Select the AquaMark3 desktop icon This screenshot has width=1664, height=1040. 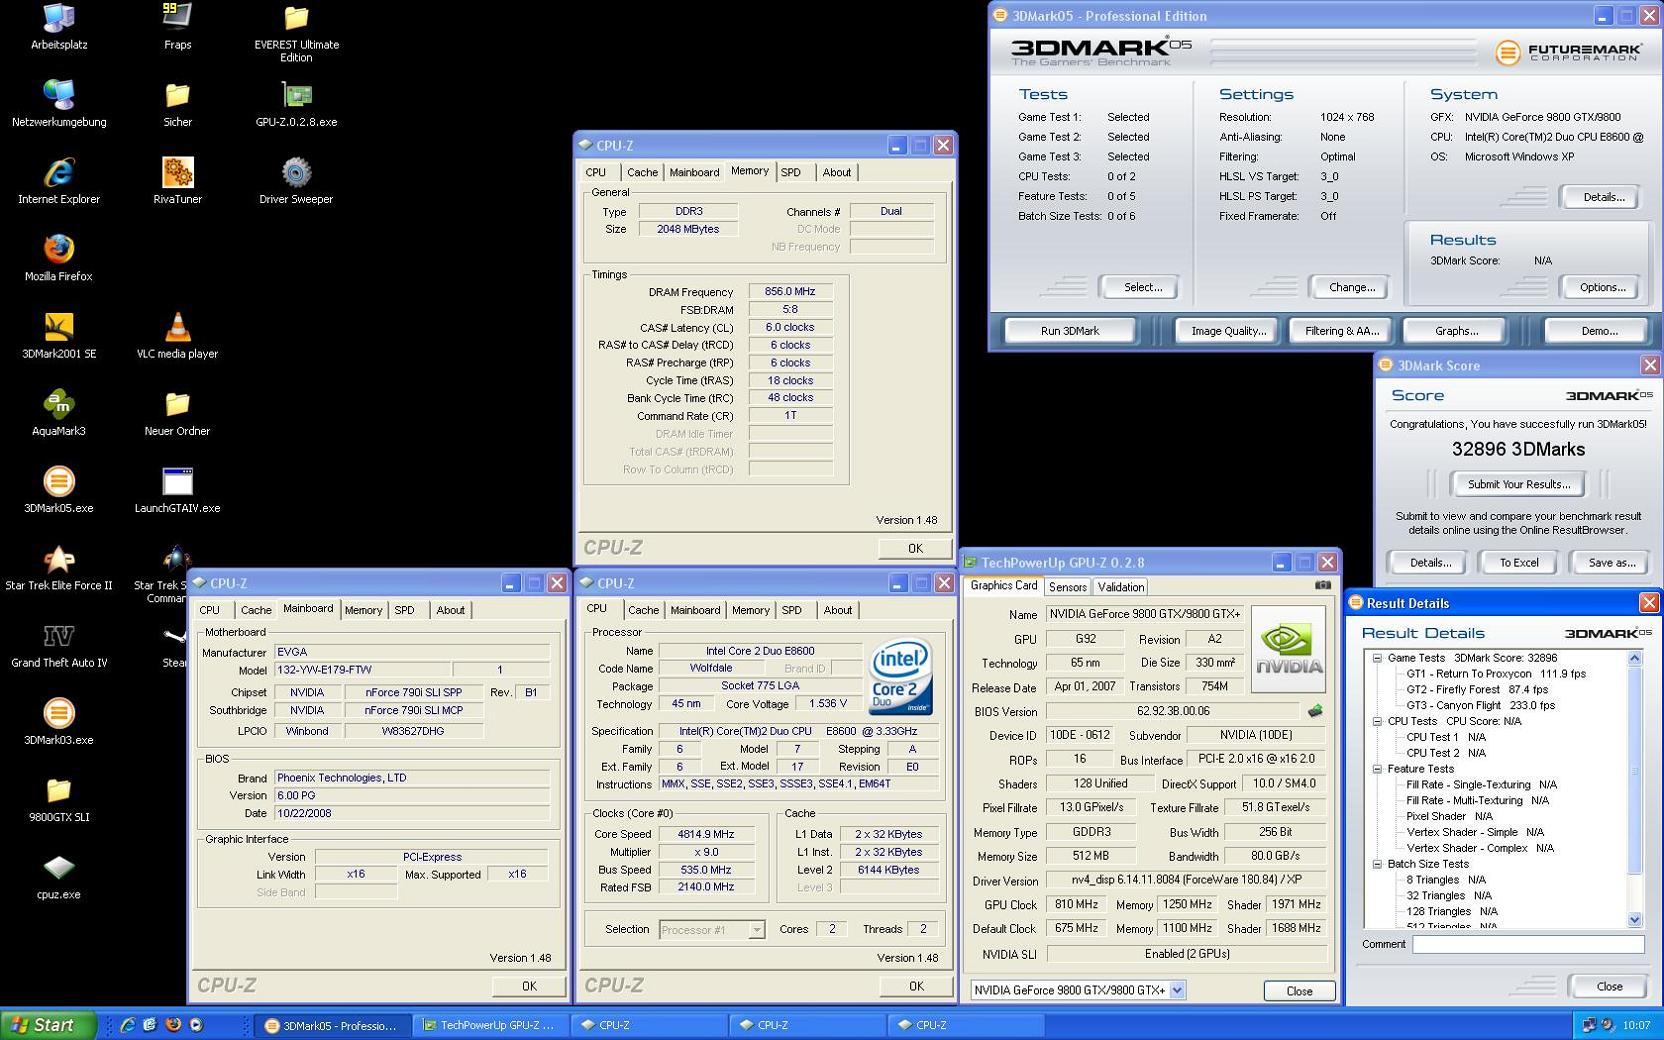[59, 413]
